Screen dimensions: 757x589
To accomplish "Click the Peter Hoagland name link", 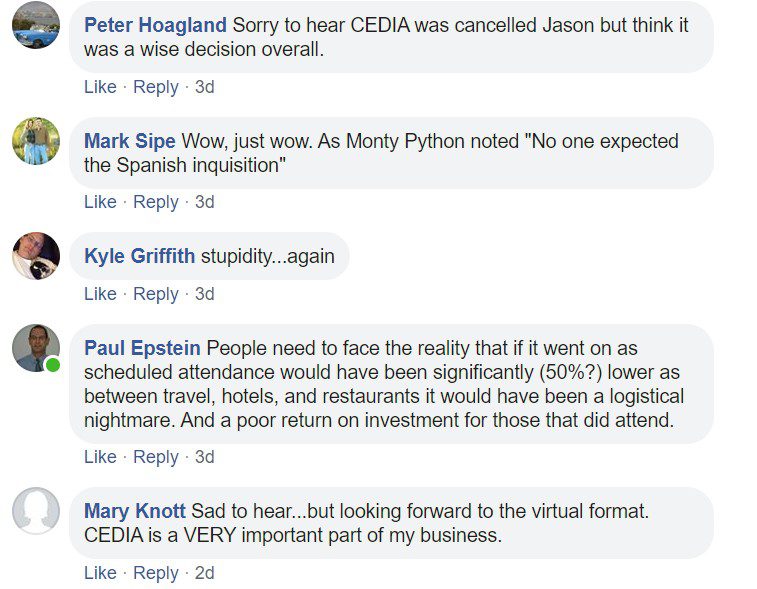I will [155, 25].
